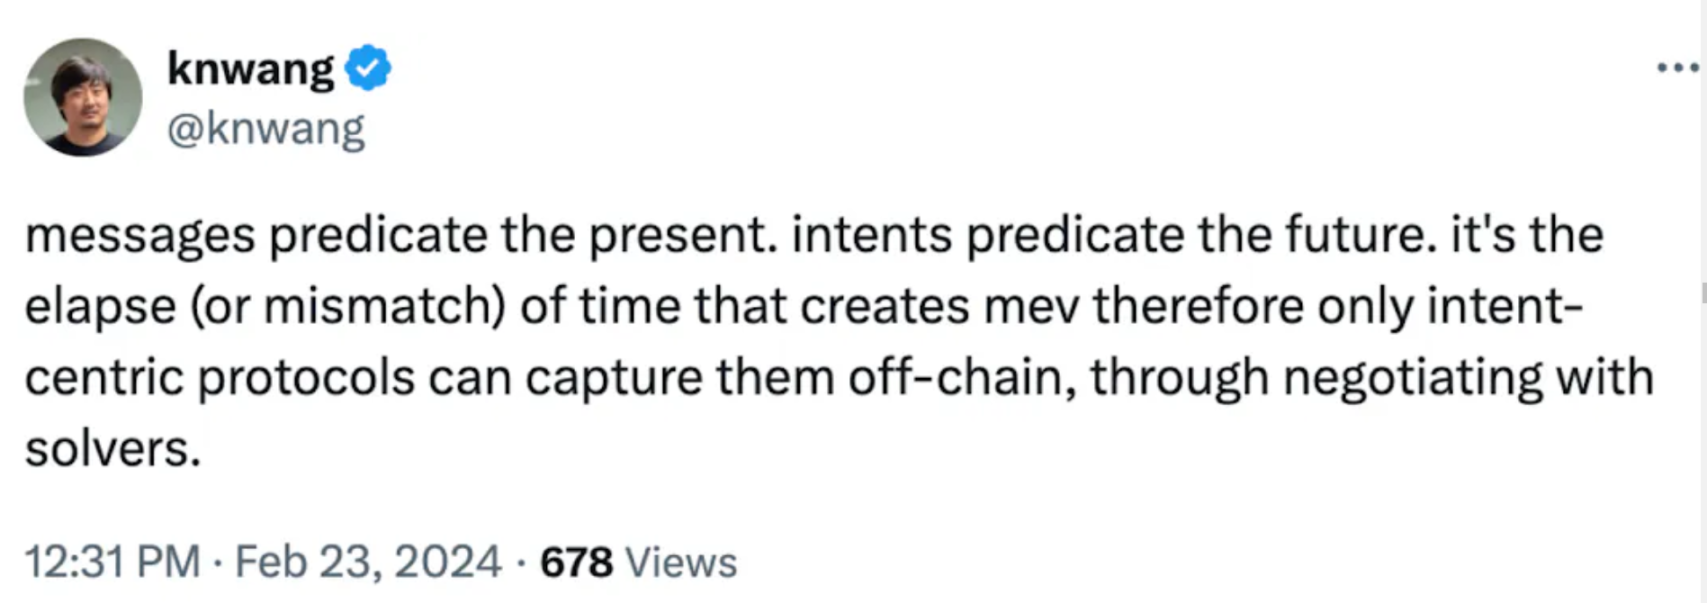The width and height of the screenshot is (1707, 603).
Task: Open knwang's profile picture
Action: pyautogui.click(x=83, y=97)
